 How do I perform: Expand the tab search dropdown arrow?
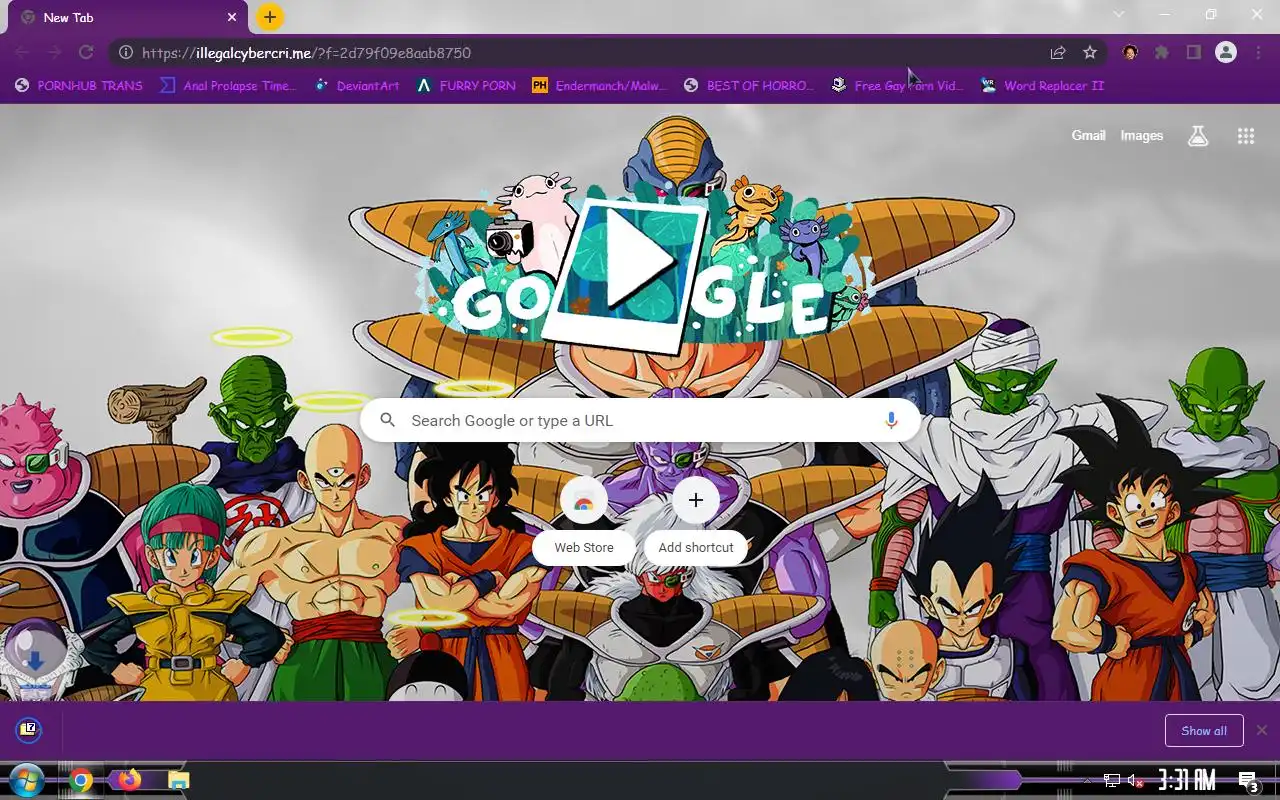[x=1119, y=14]
